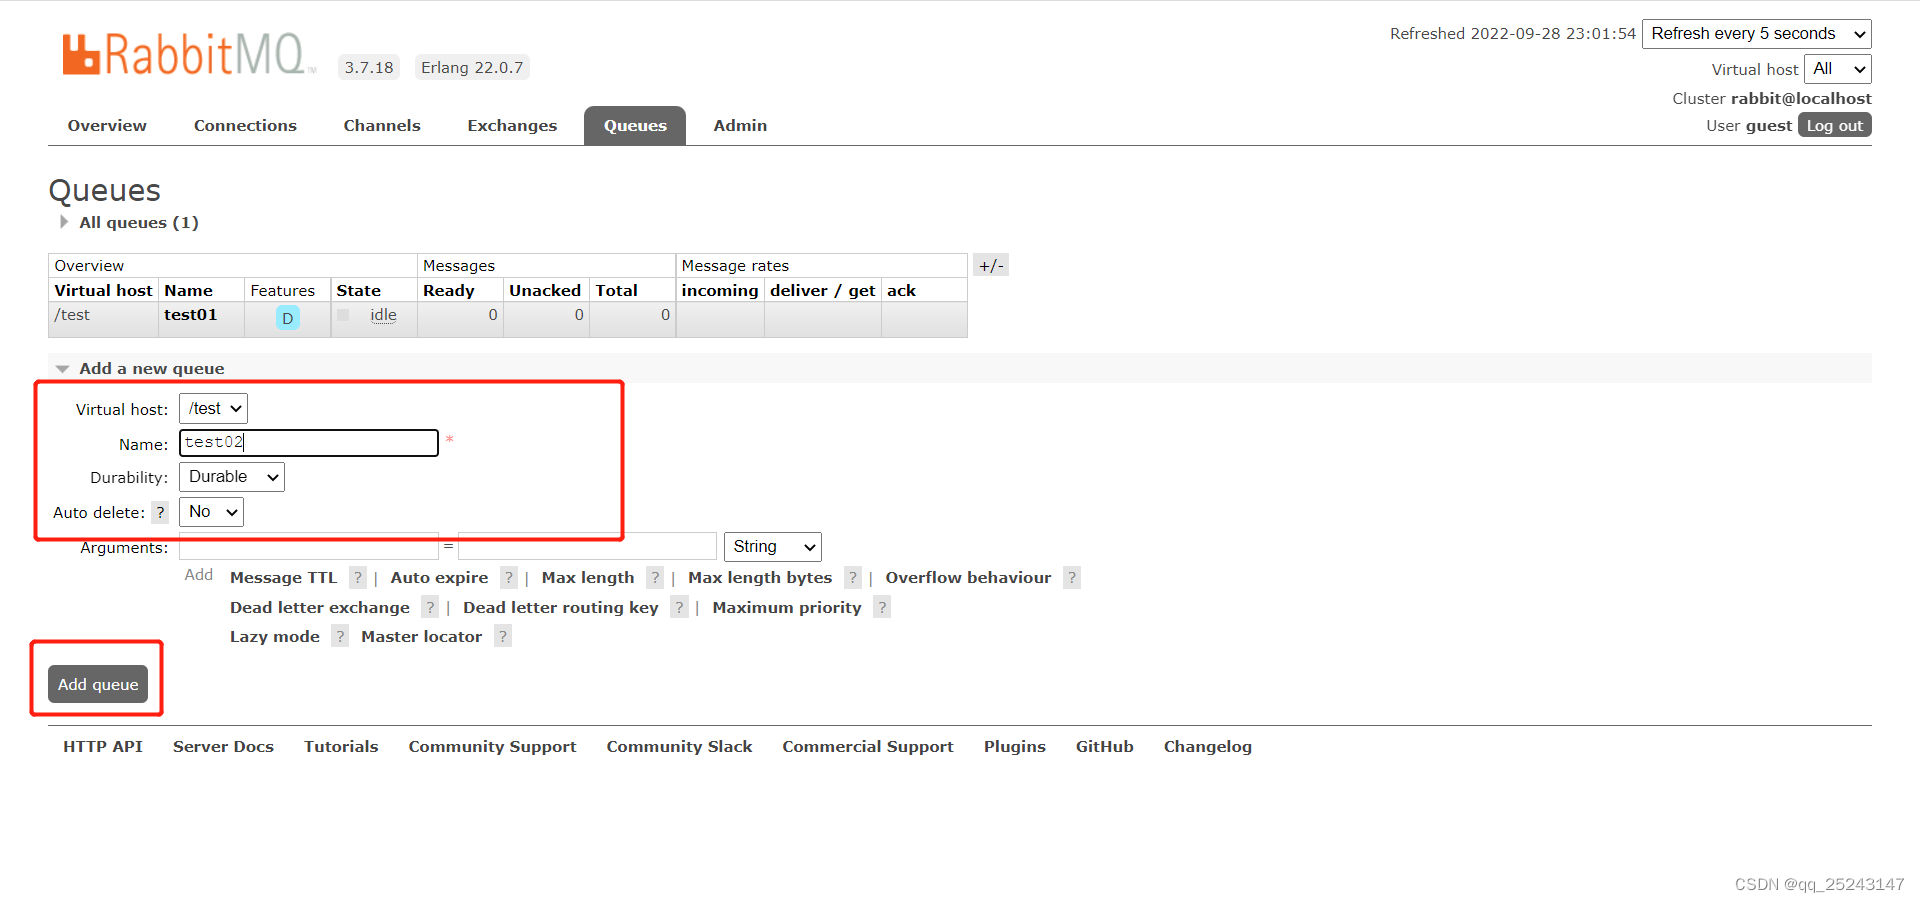Open help for Auto delete option
Image resolution: width=1920 pixels, height=902 pixels.
pos(160,512)
